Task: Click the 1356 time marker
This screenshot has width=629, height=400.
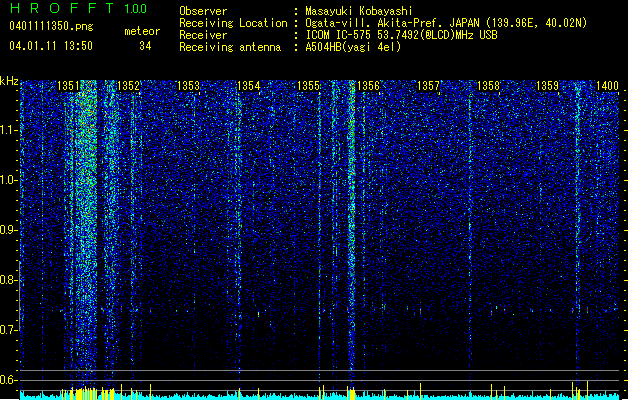Action: 368,85
